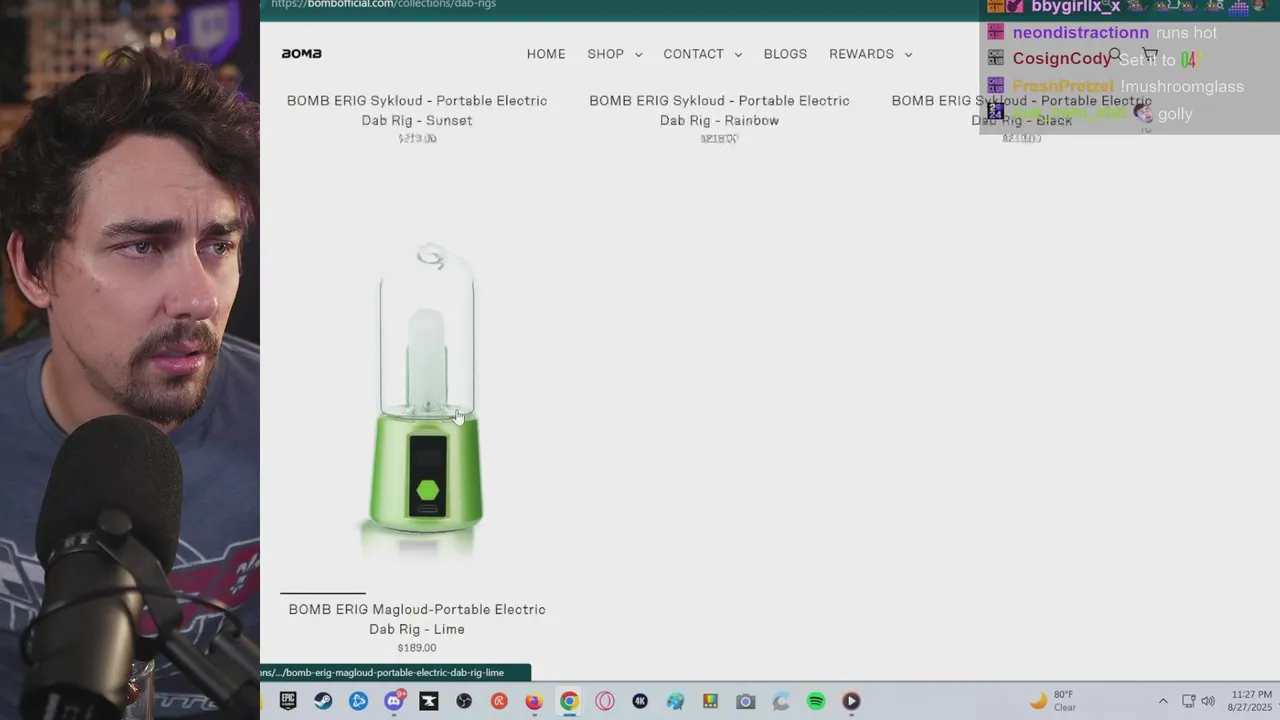Open OBS Studio taskbar icon
Screen dimensions: 1280x720
point(464,701)
